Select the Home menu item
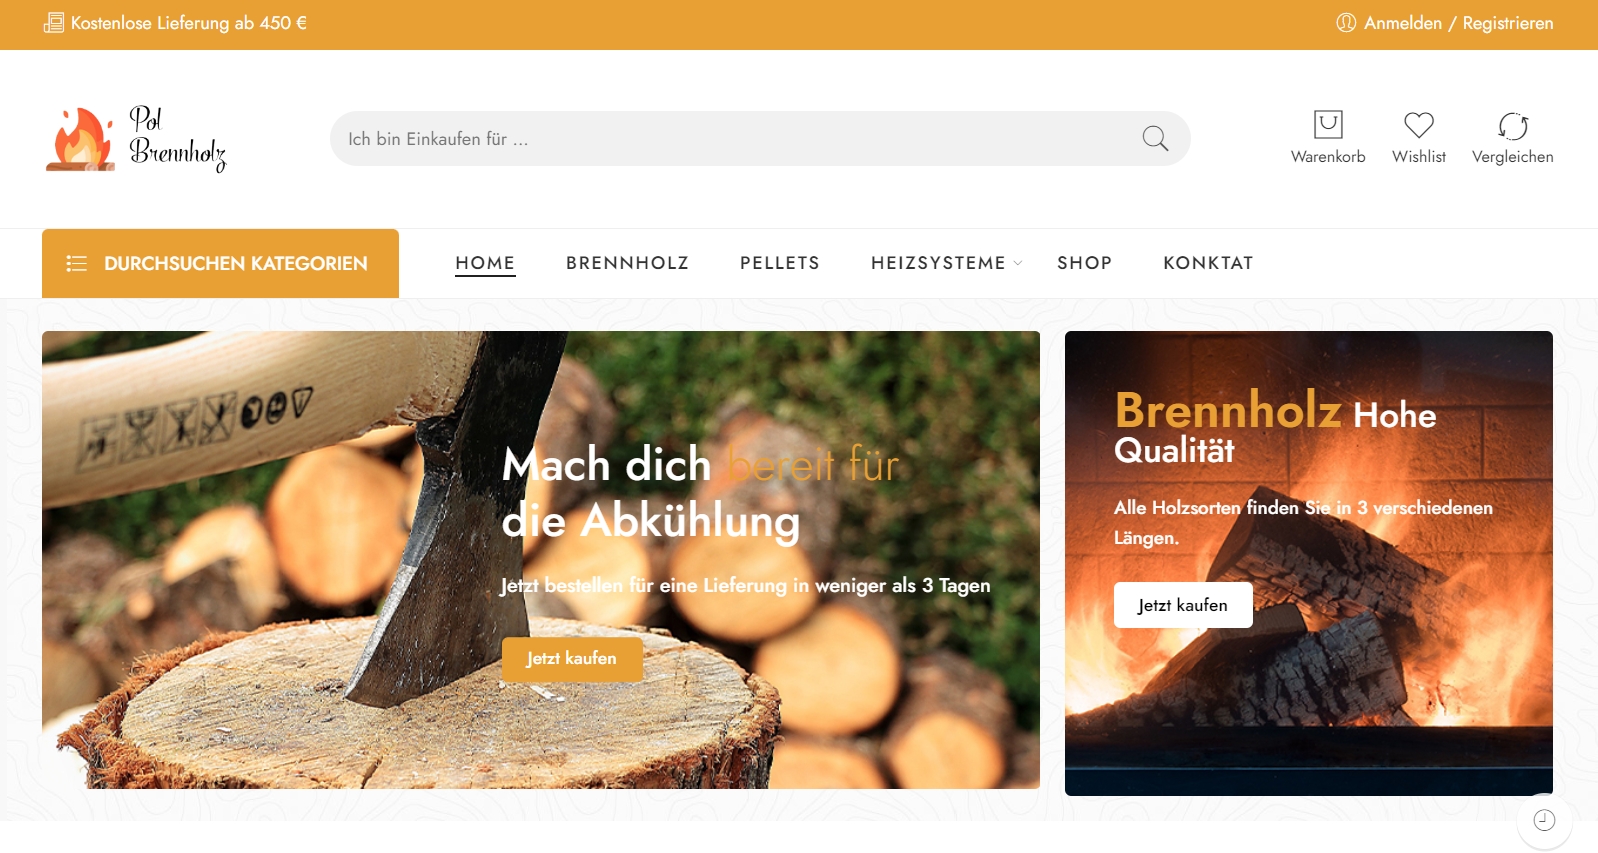The height and width of the screenshot is (853, 1598). tap(485, 263)
